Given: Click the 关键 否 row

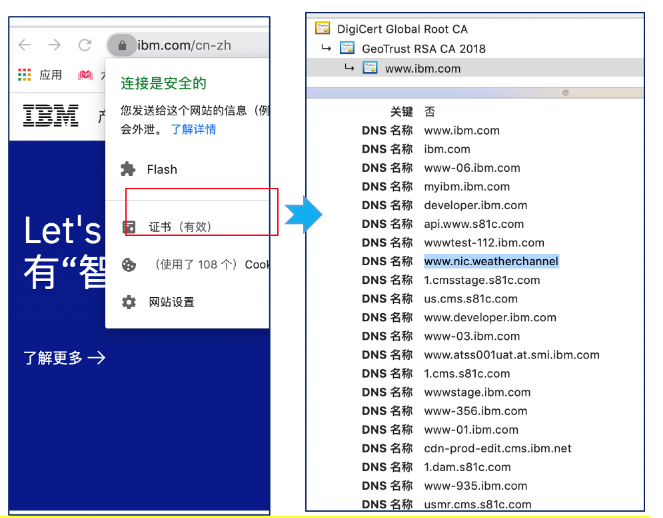Looking at the screenshot, I should click(x=413, y=112).
